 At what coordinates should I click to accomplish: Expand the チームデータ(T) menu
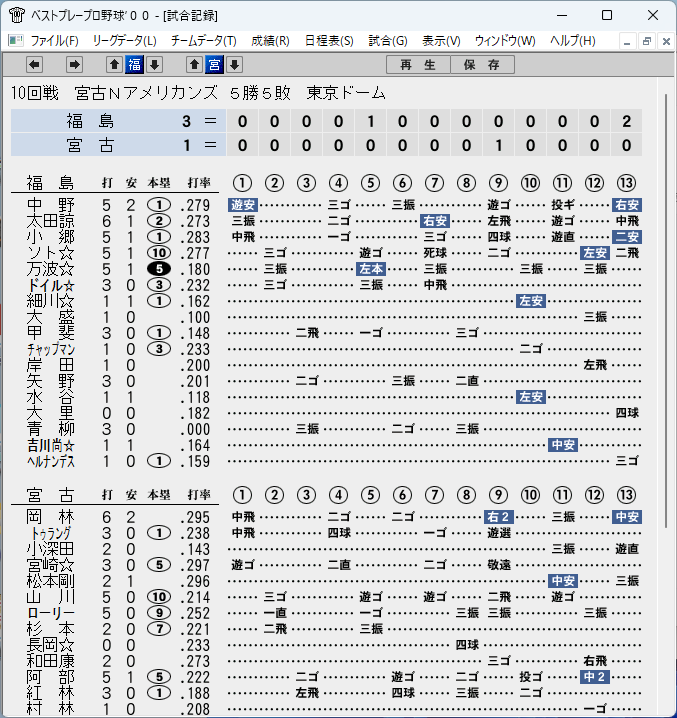click(x=204, y=41)
